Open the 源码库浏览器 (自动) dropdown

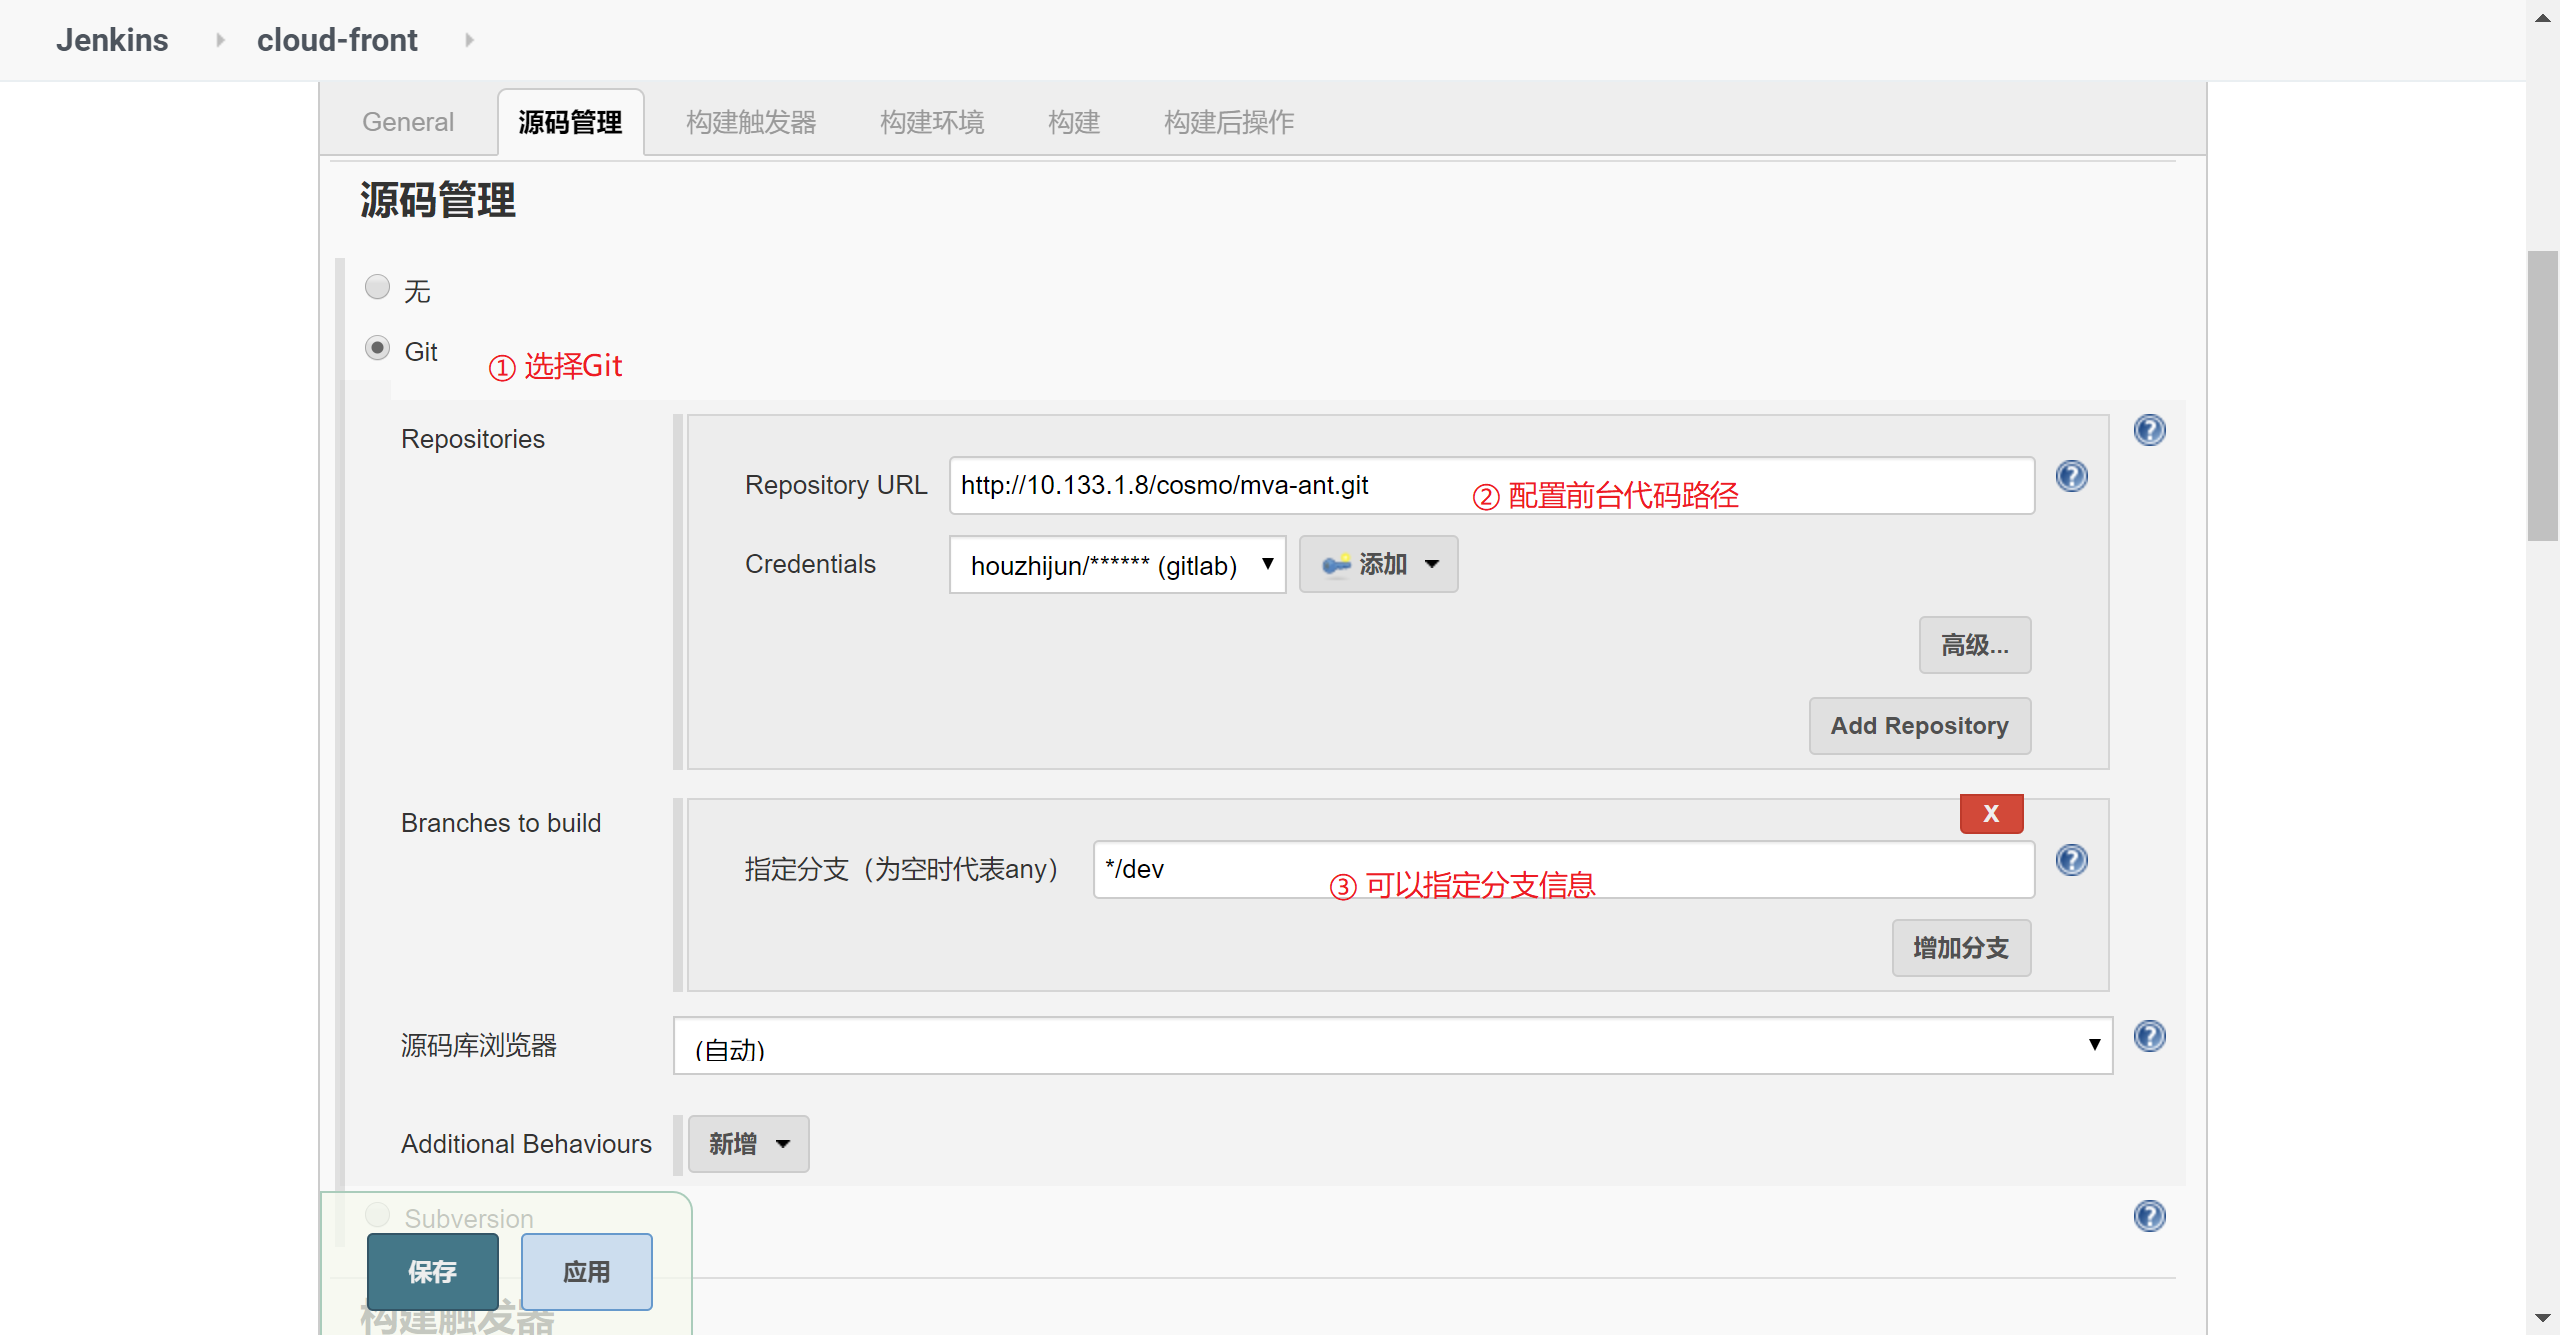click(x=1392, y=1046)
